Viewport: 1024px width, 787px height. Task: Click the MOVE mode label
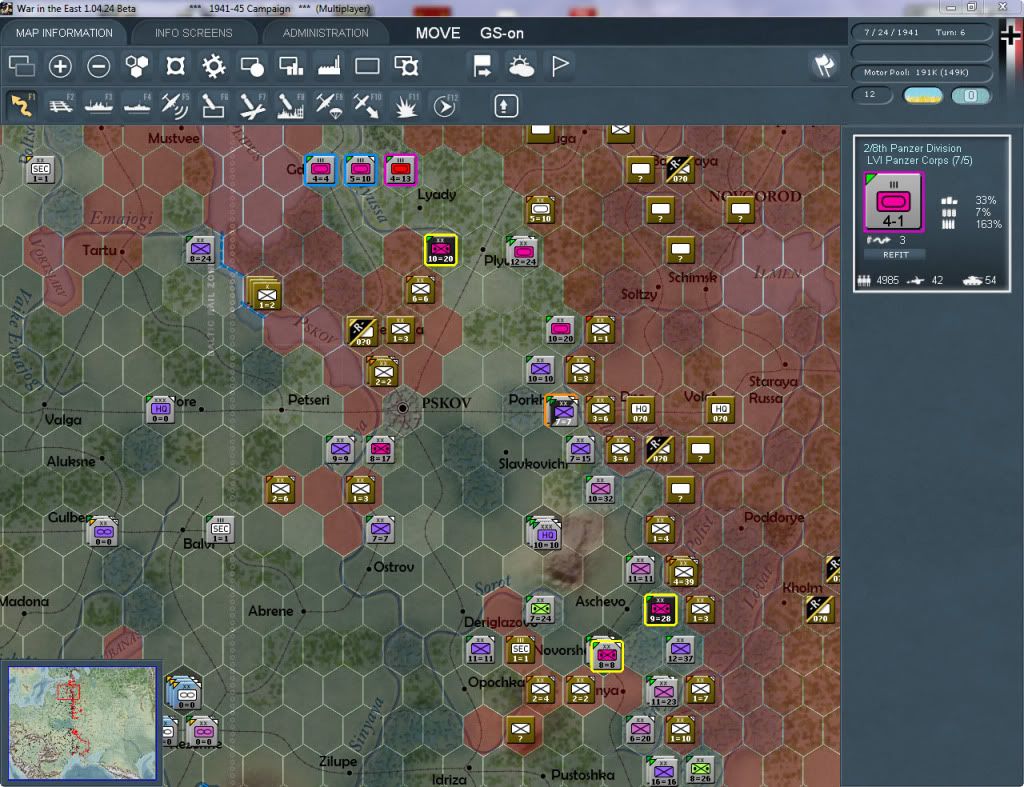(x=438, y=33)
